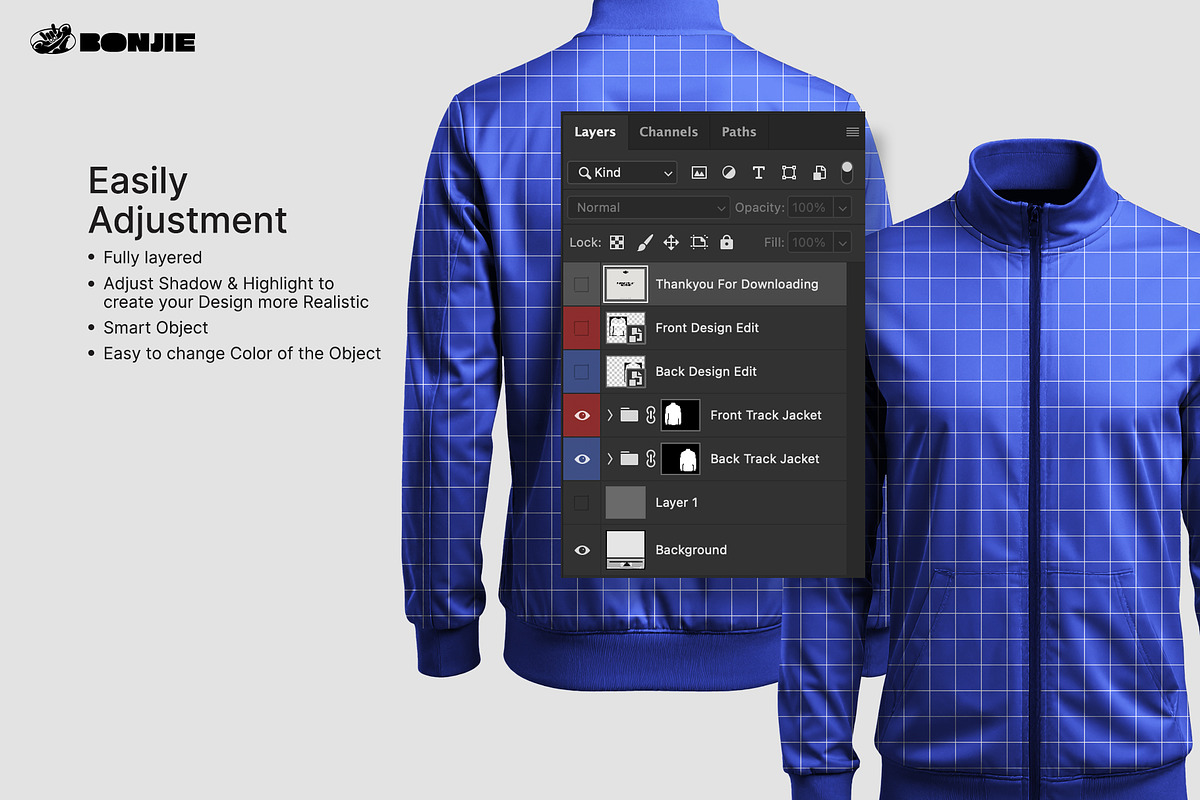Image resolution: width=1200 pixels, height=800 pixels.
Task: Click the Front Track Jacket folder icon
Action: [x=628, y=415]
